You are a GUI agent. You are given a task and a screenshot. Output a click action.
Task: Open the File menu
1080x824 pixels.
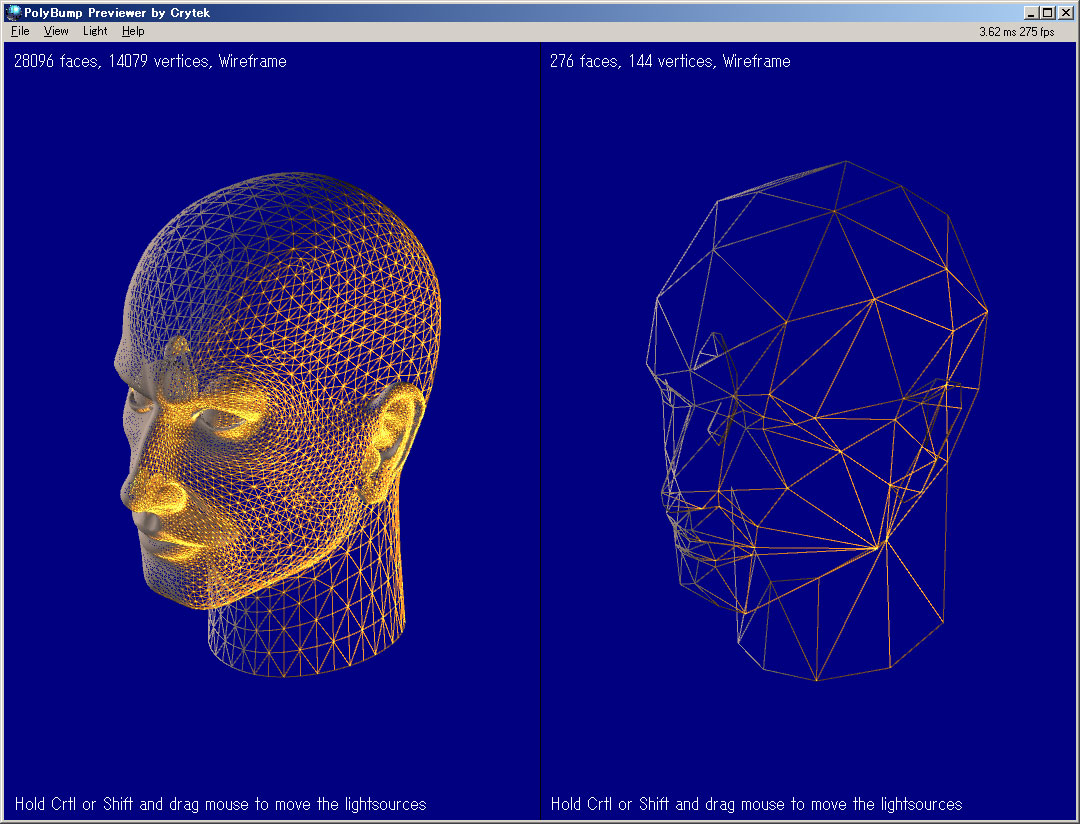pyautogui.click(x=20, y=31)
